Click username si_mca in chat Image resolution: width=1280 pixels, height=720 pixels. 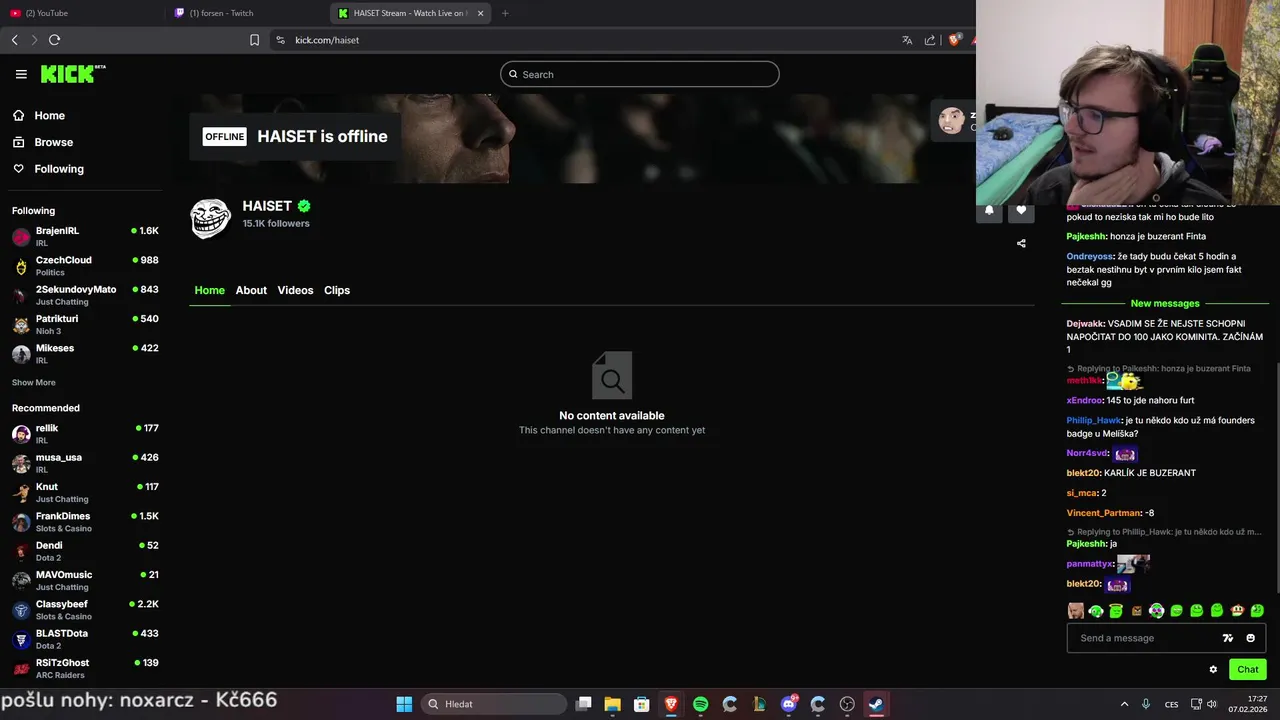coord(1081,493)
